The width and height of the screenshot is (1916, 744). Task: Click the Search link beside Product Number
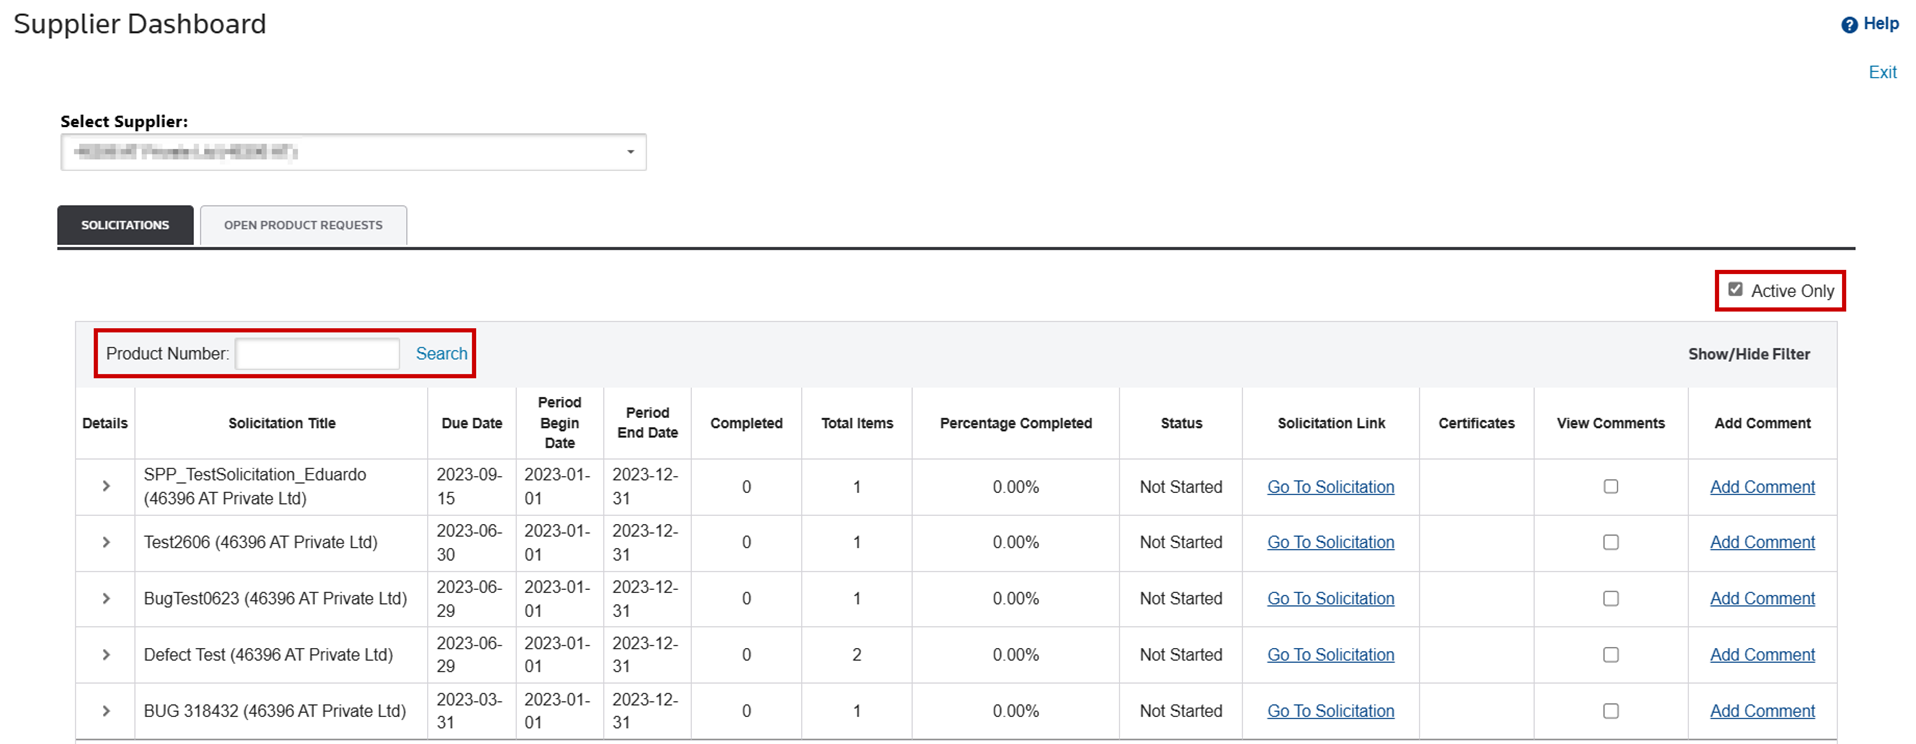[441, 354]
